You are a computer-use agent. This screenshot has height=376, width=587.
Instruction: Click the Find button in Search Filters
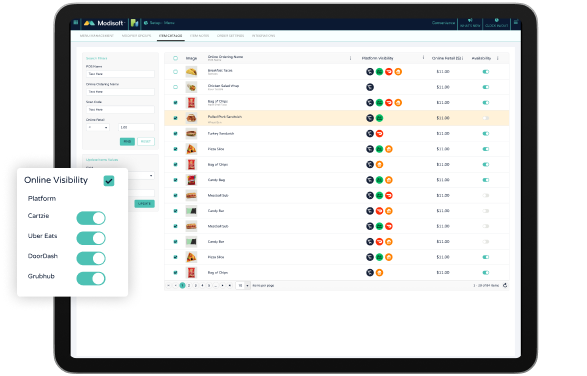pos(127,141)
